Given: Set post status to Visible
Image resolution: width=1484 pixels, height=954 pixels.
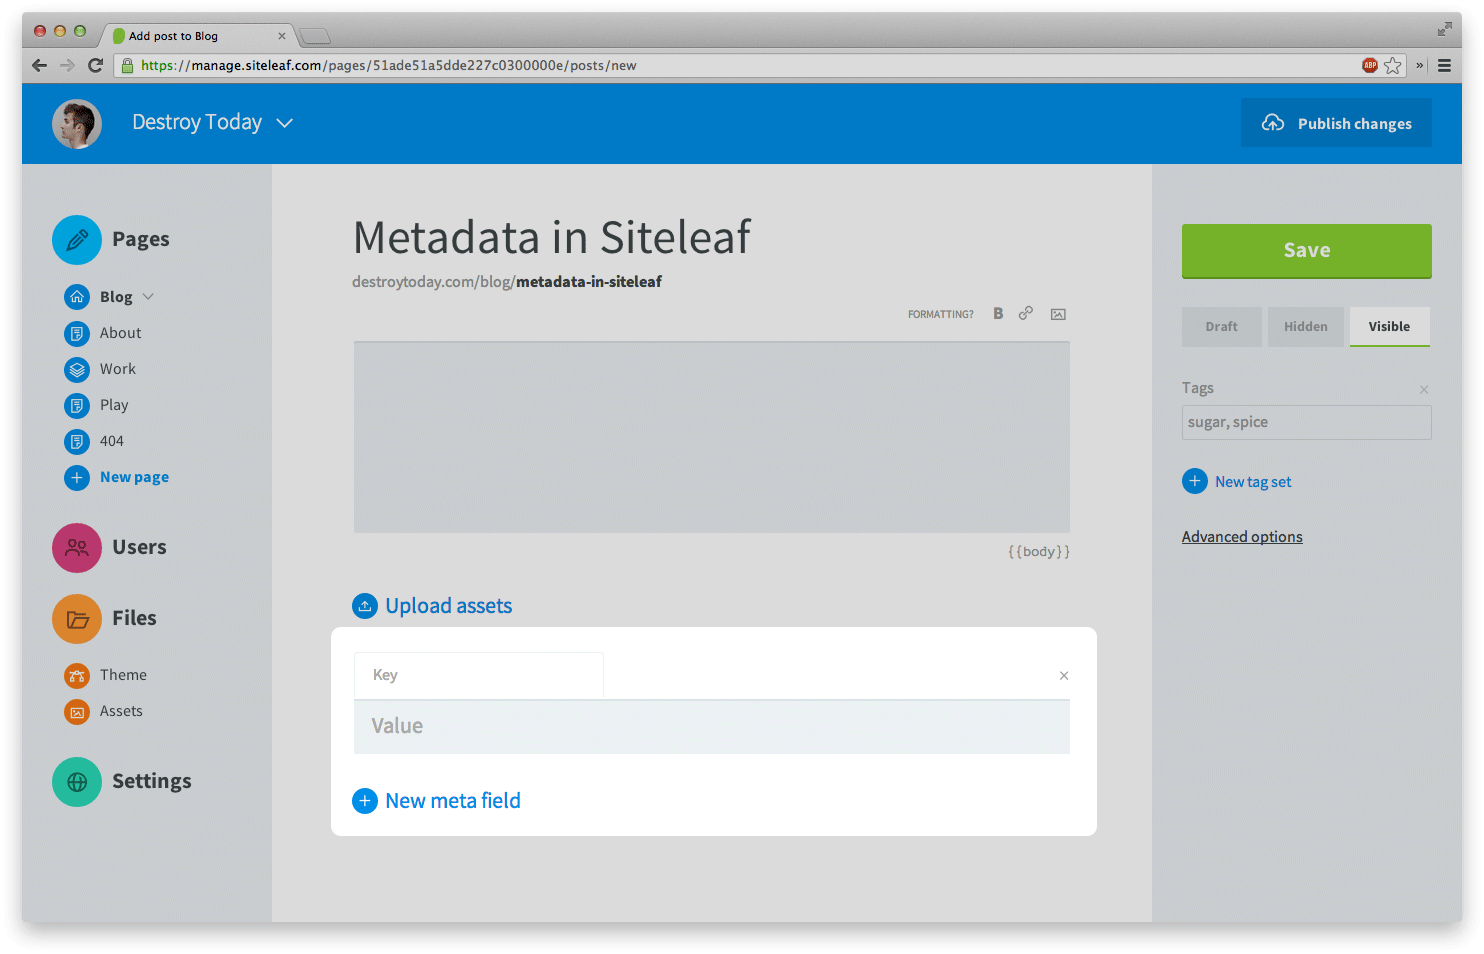Looking at the screenshot, I should pyautogui.click(x=1389, y=327).
